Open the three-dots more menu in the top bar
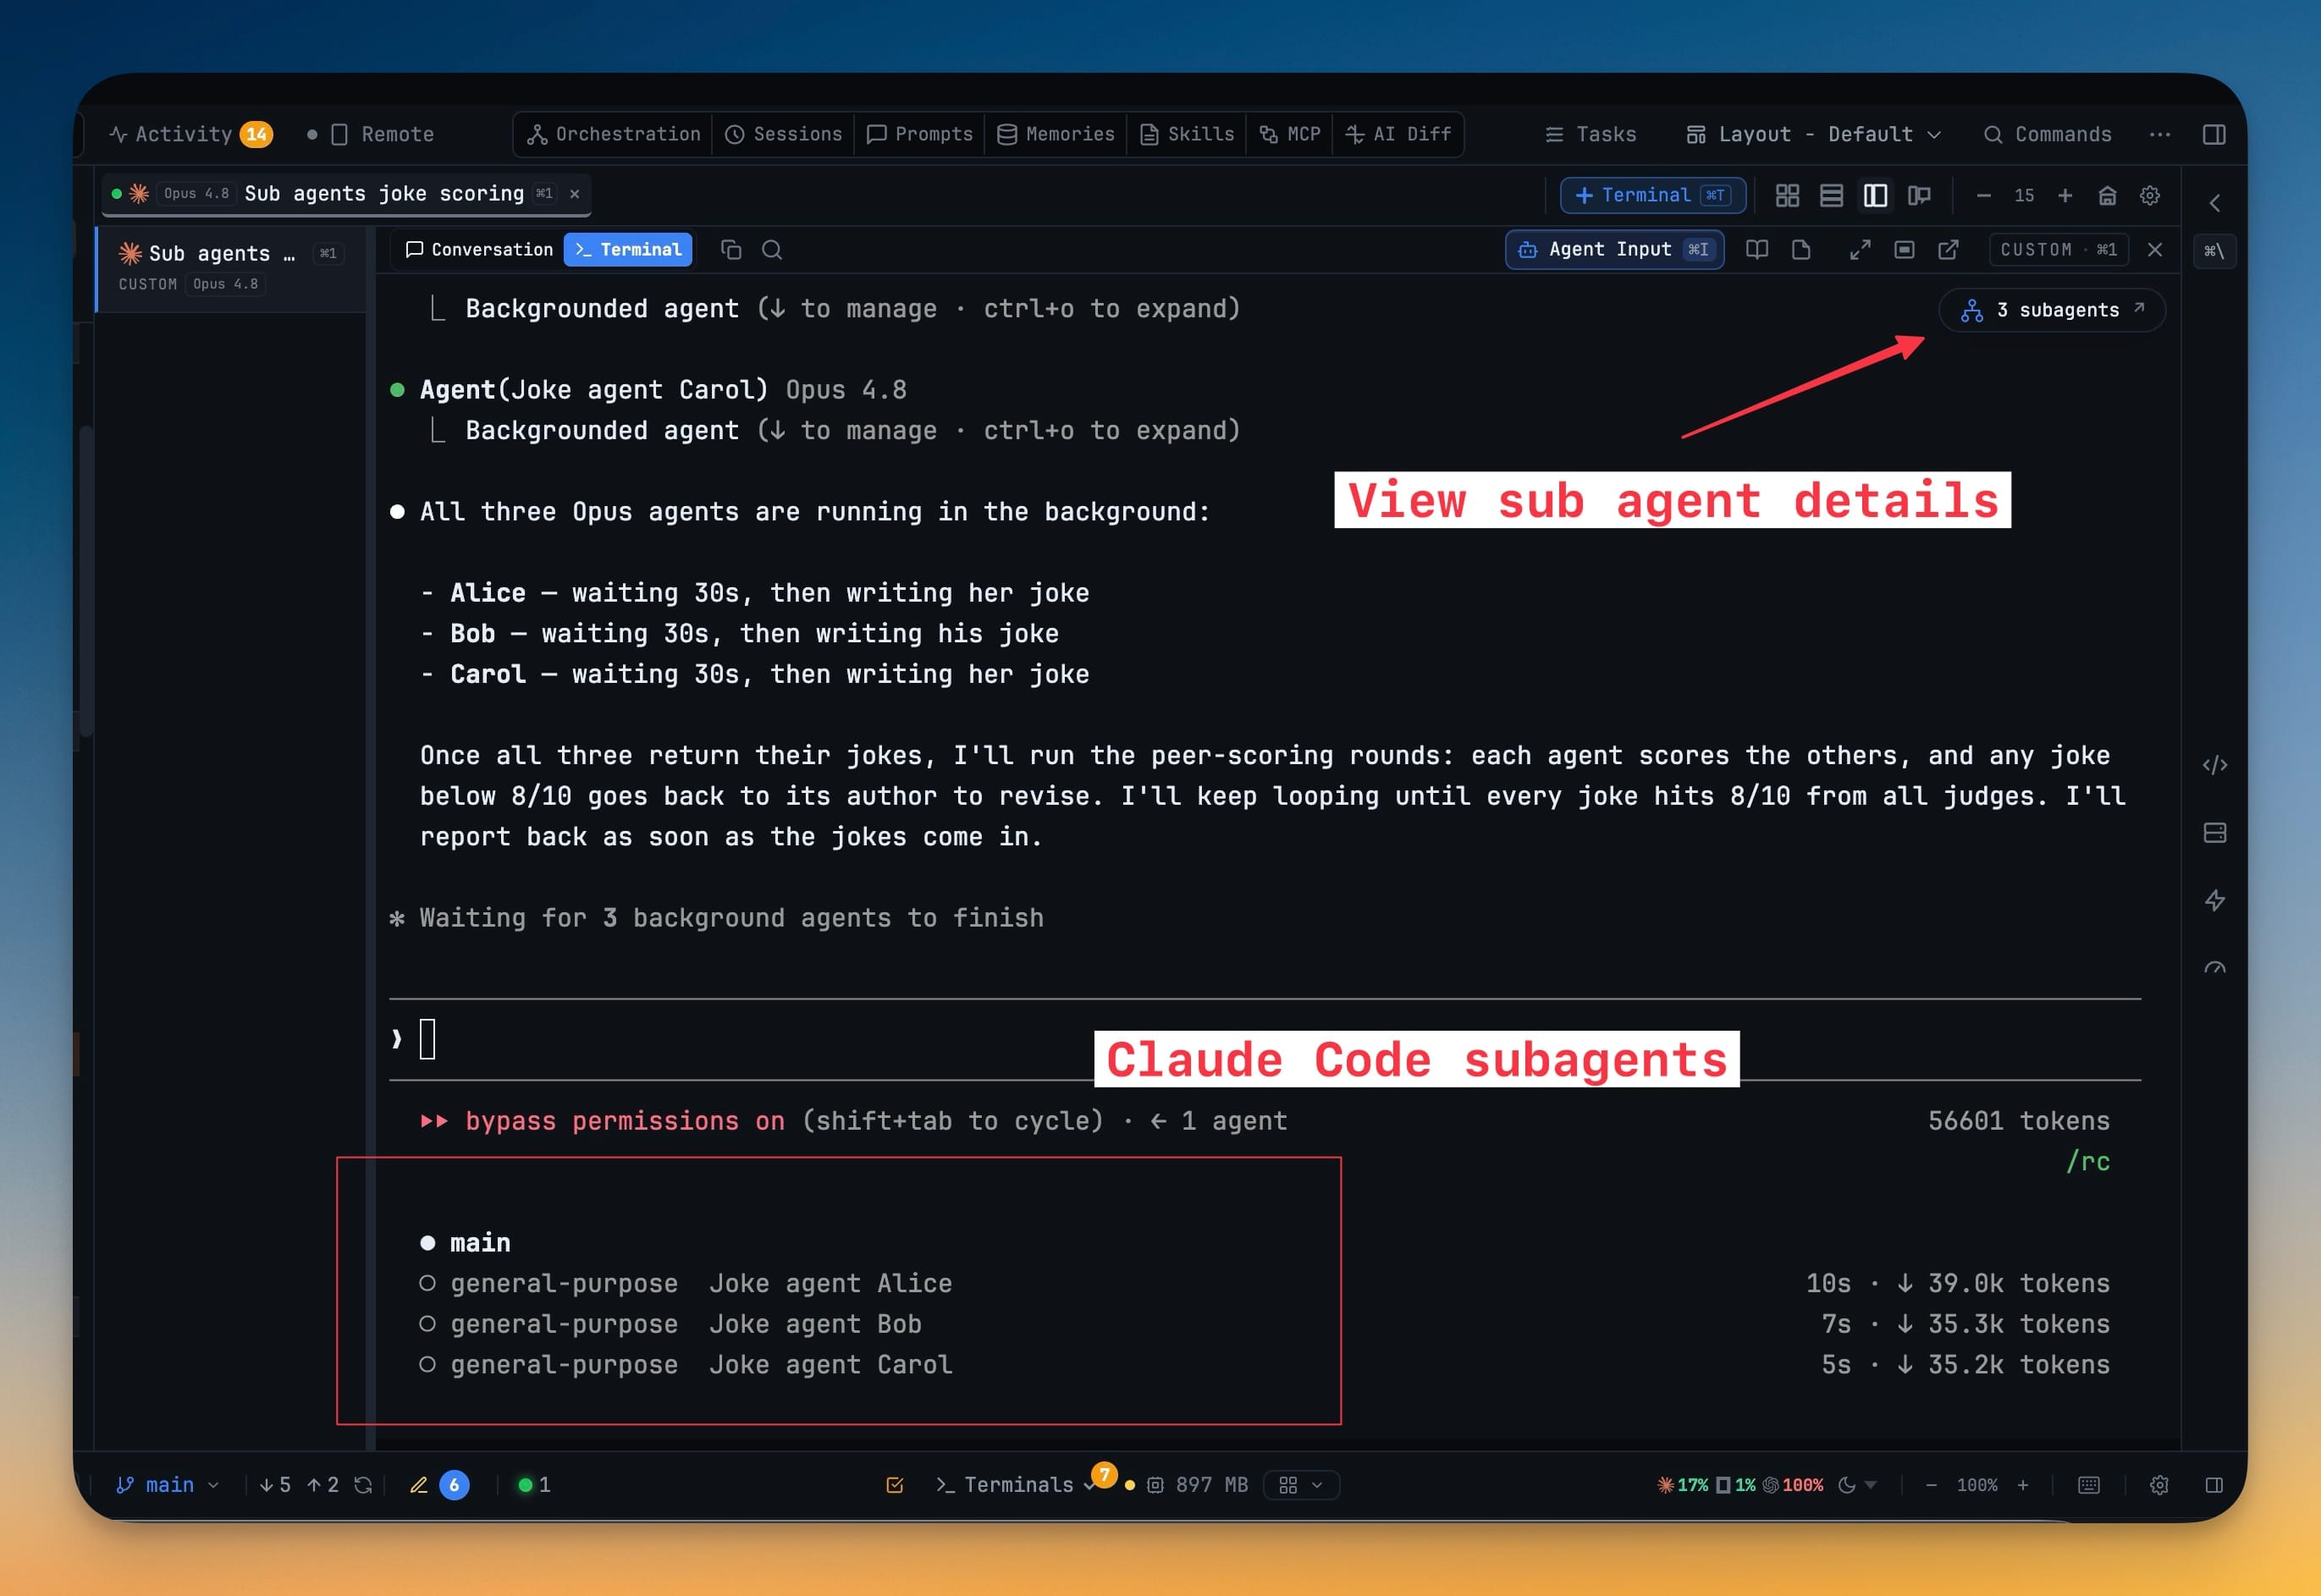The image size is (2321, 1596). [2159, 134]
